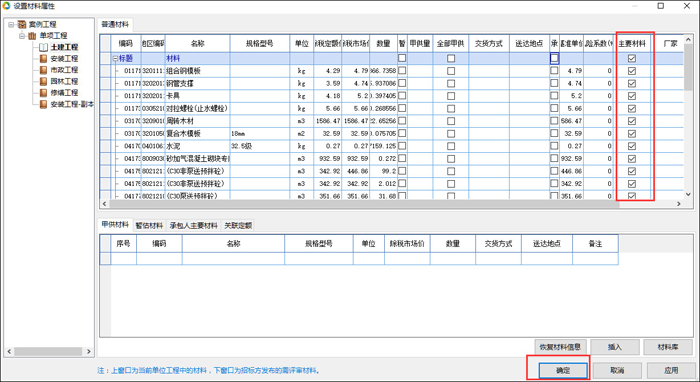Collapse the 标题 材料 group row
The width and height of the screenshot is (700, 382).
click(x=115, y=58)
